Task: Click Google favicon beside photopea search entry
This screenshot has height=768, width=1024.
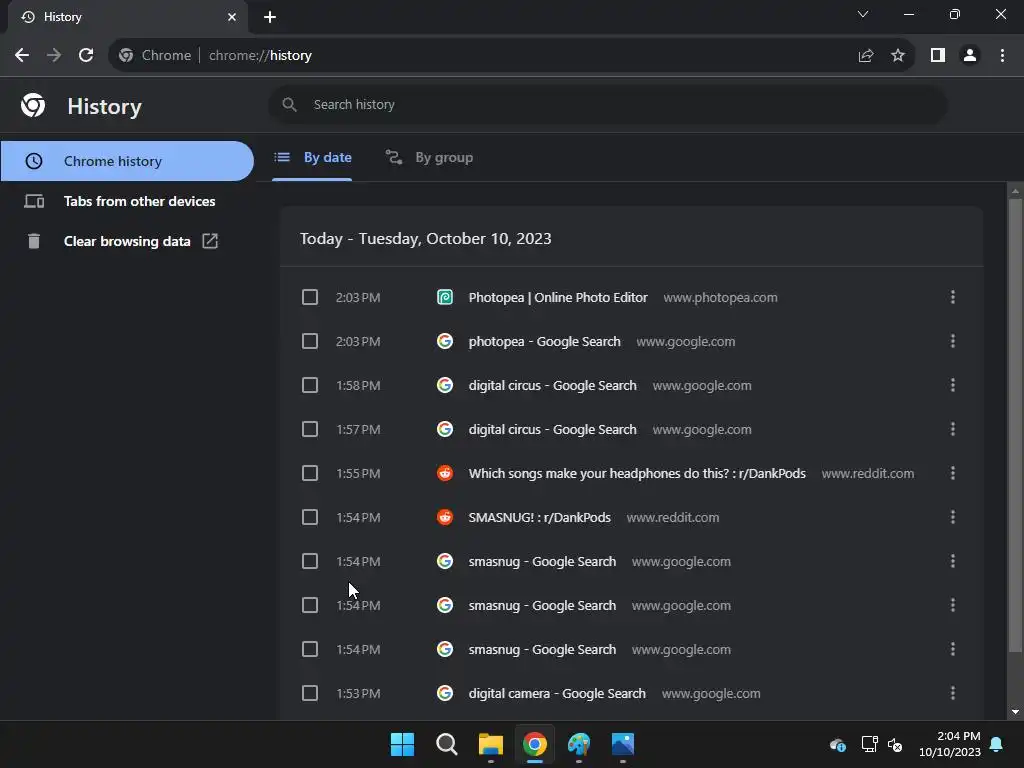Action: coord(445,342)
